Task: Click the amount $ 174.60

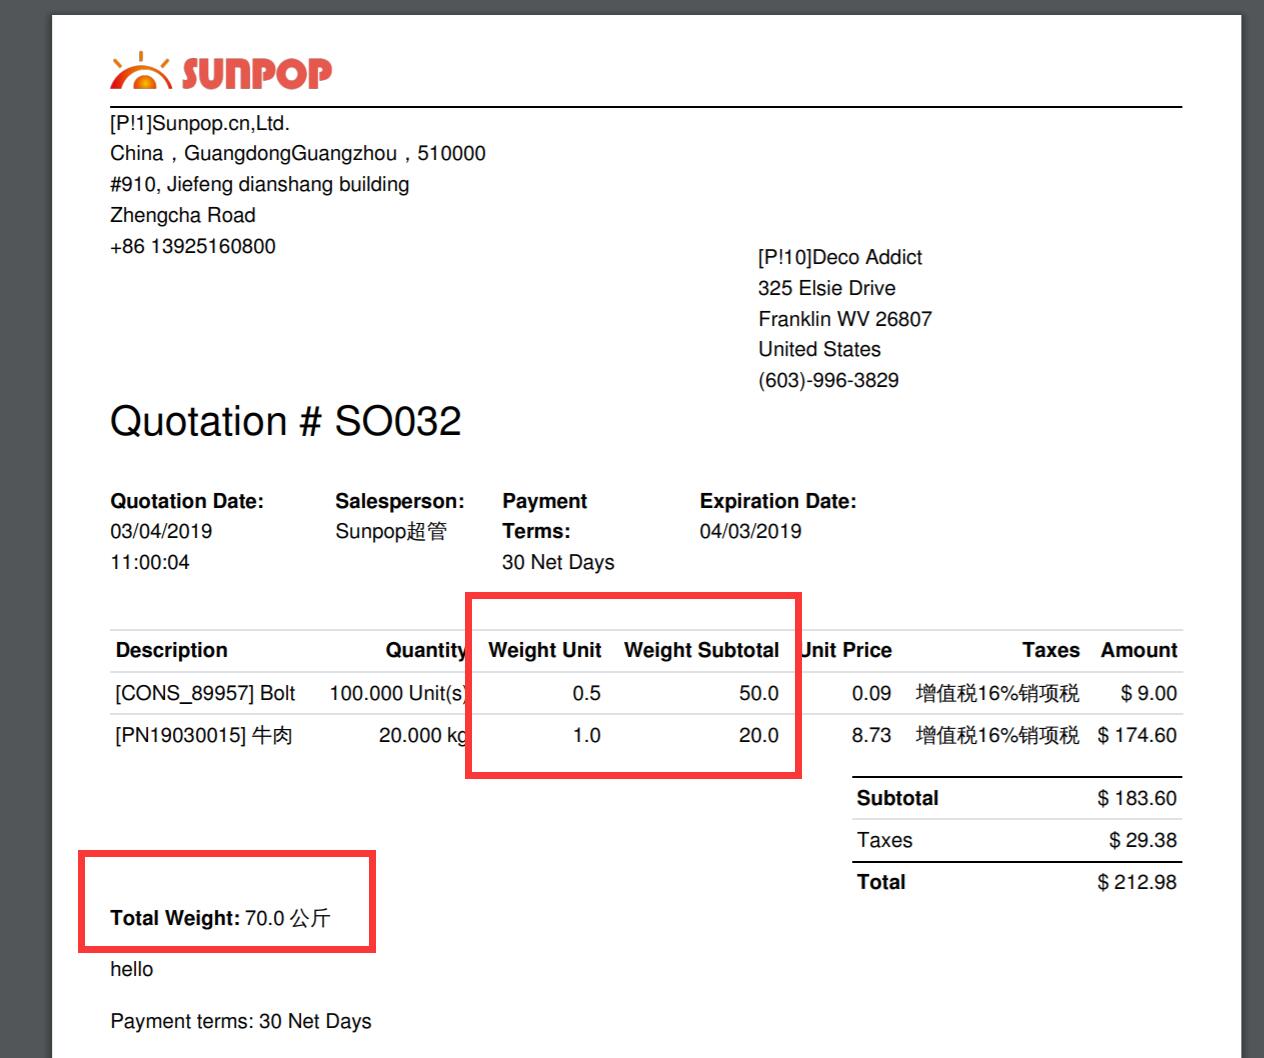Action: click(x=1137, y=735)
